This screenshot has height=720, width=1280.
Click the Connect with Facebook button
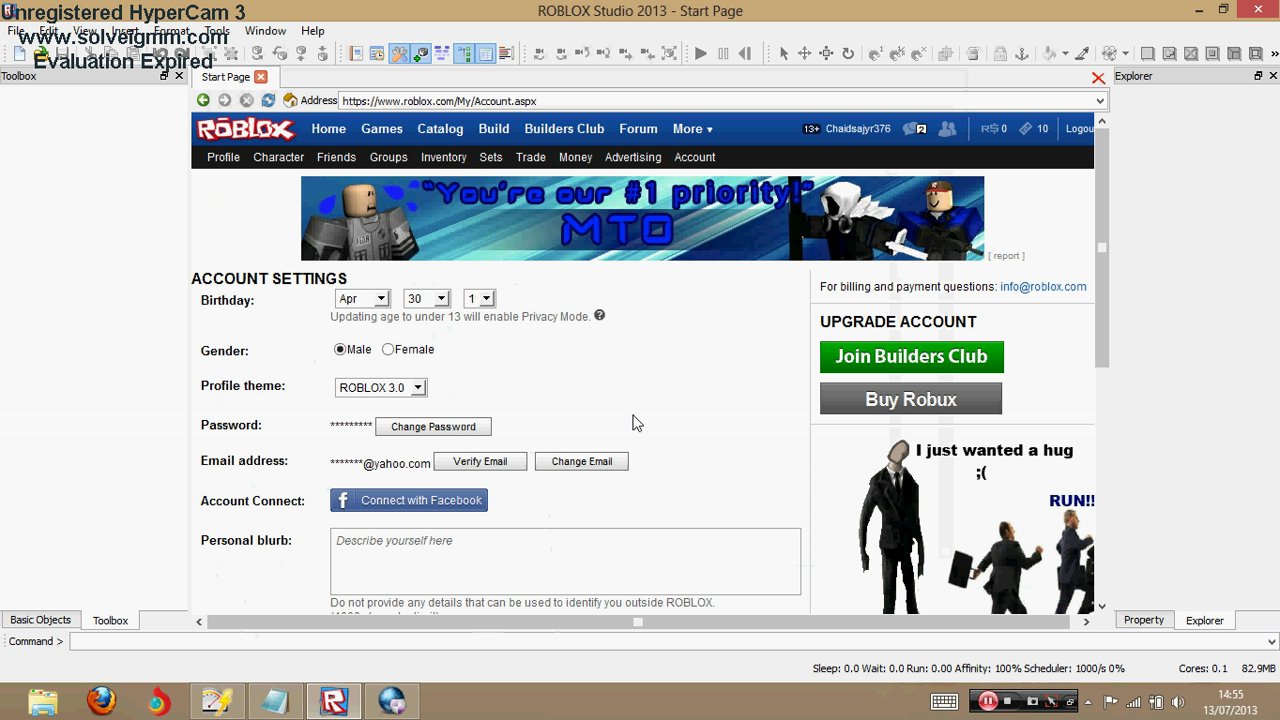pyautogui.click(x=409, y=501)
